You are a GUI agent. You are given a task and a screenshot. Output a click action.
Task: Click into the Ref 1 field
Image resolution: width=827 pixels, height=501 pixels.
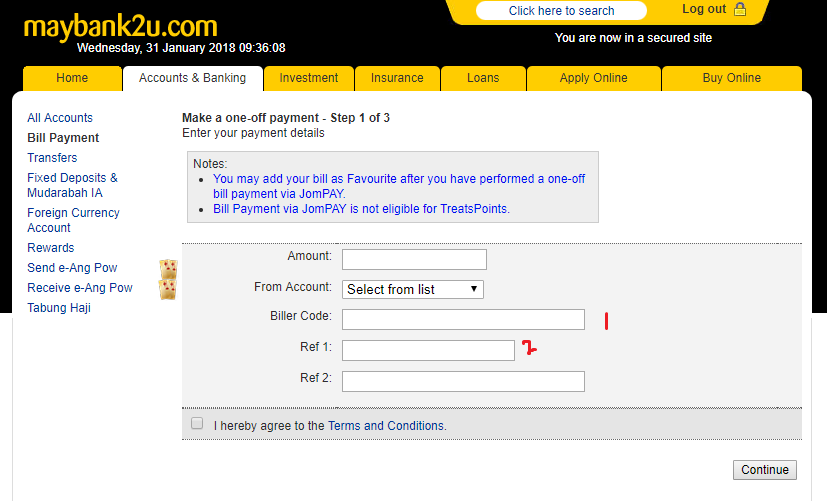coord(428,351)
